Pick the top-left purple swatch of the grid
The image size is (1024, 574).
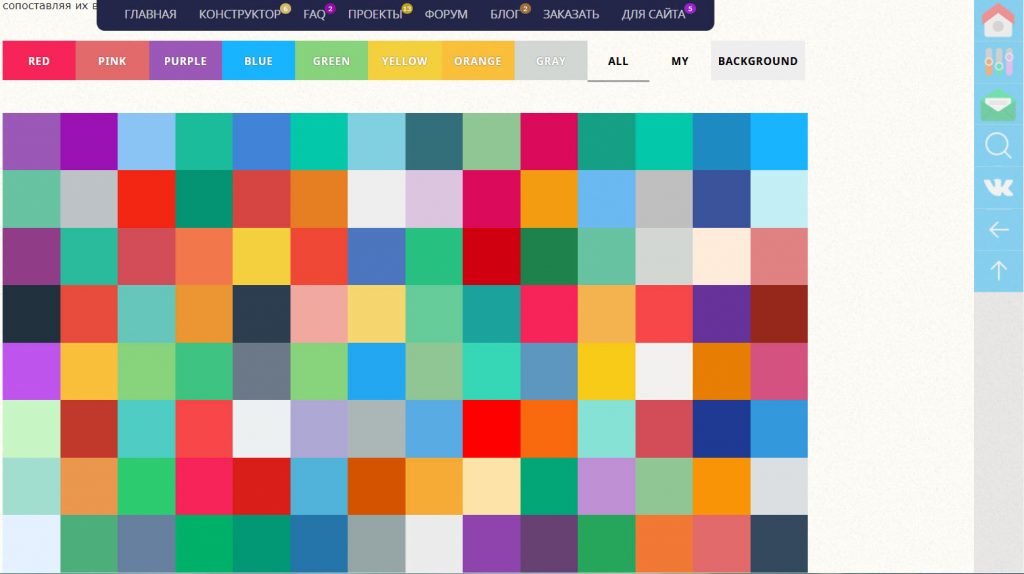point(31,142)
